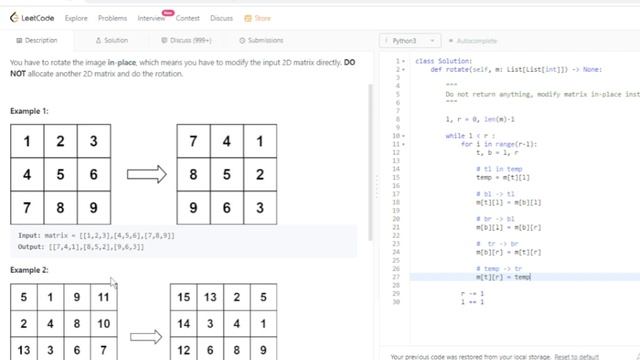The height and width of the screenshot is (360, 640).
Task: Click Reset to default link
Action: click(x=576, y=357)
